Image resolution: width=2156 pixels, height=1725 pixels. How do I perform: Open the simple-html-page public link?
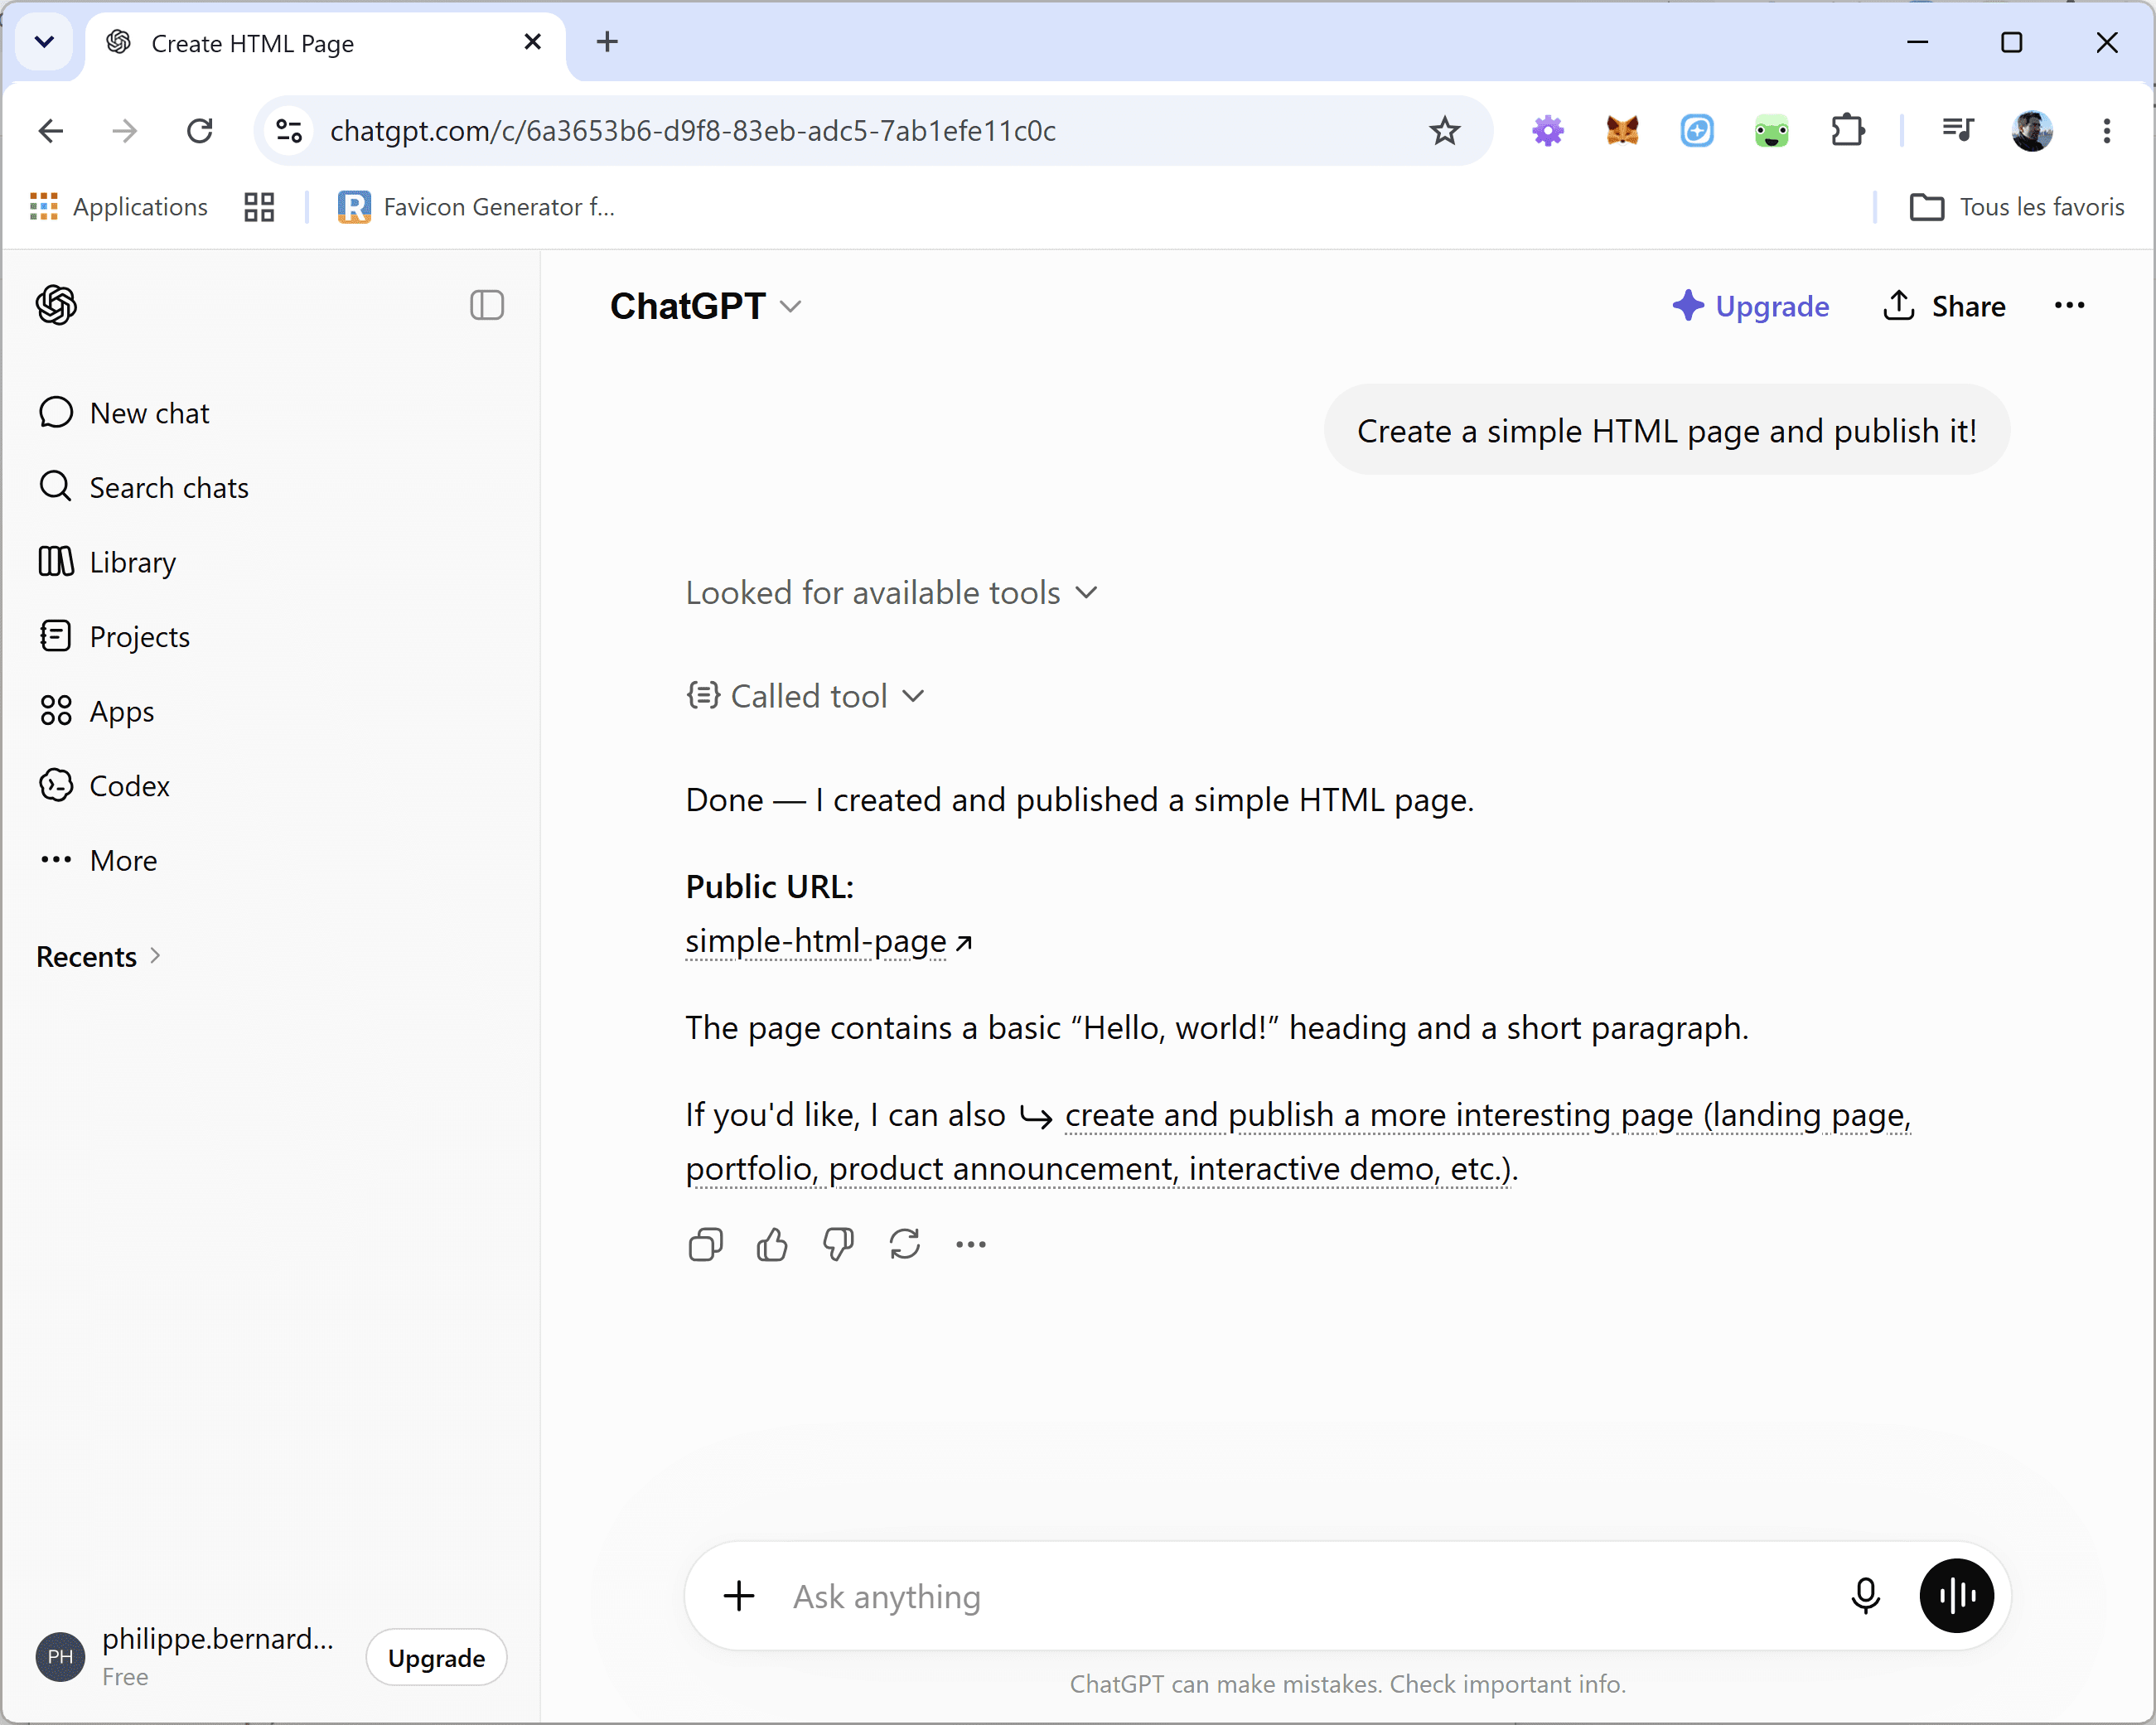pos(828,941)
